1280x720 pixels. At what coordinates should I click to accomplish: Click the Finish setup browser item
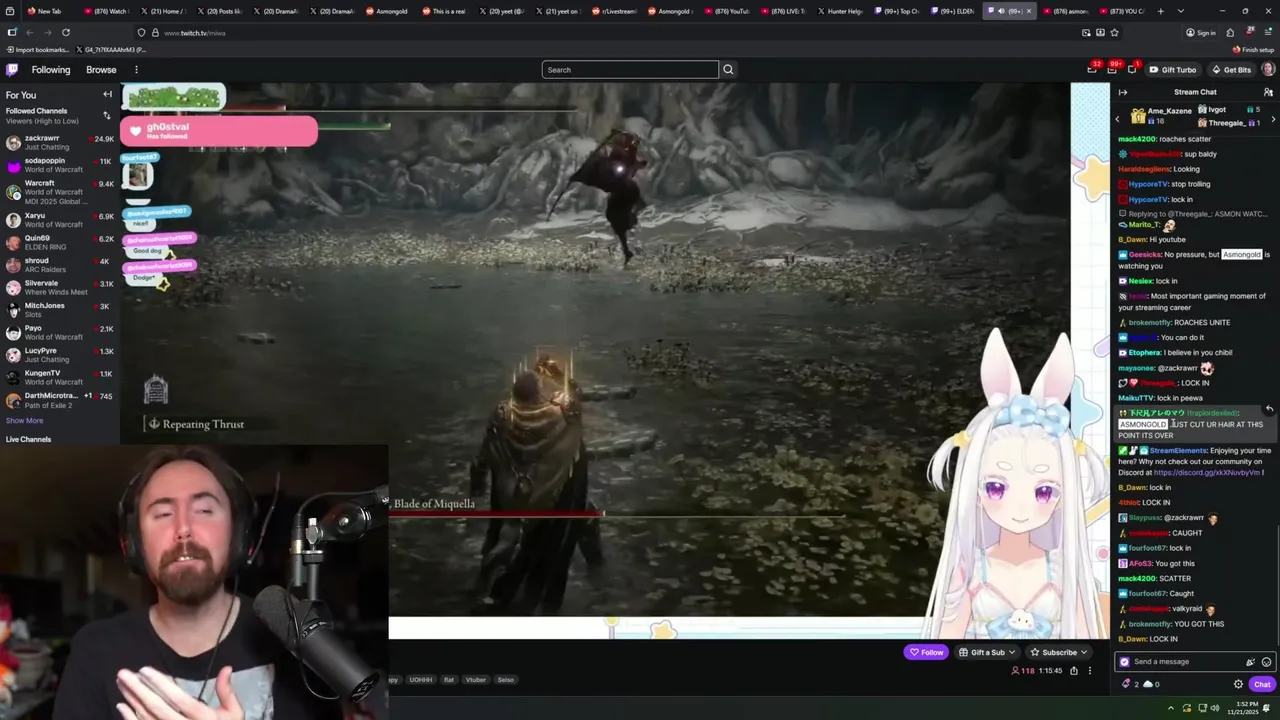coord(1253,49)
